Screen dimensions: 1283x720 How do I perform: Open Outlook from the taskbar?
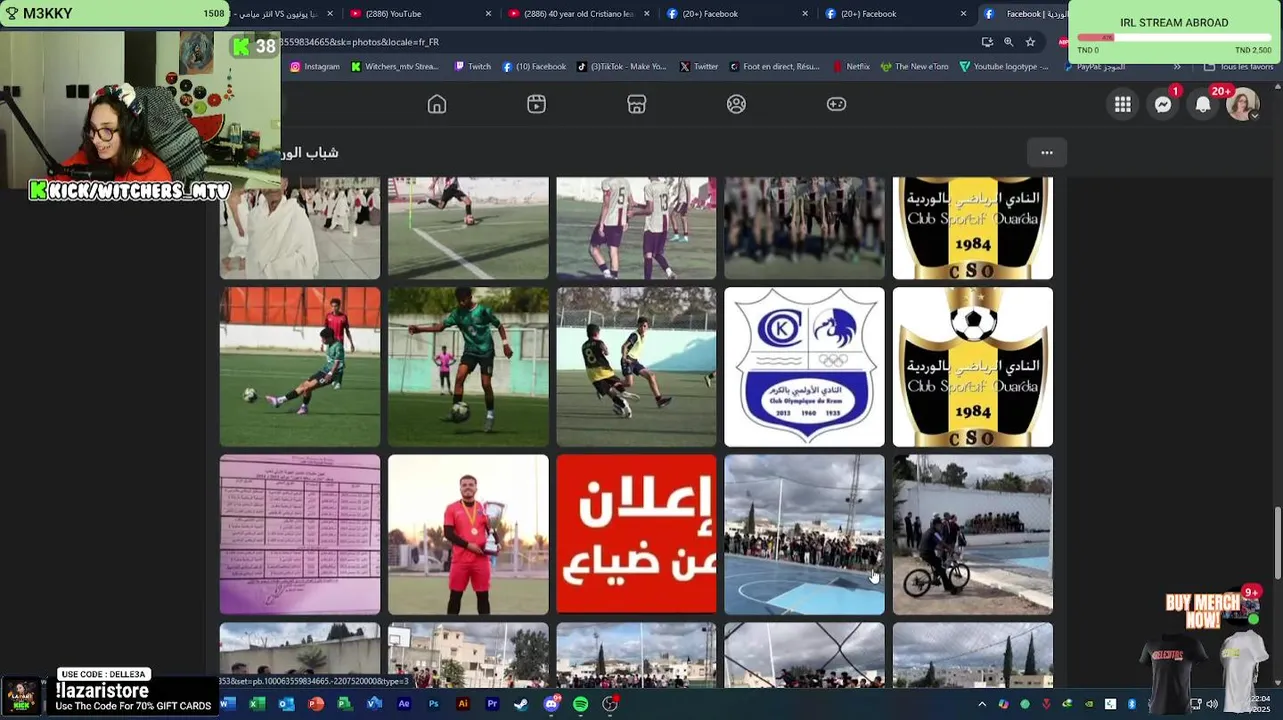point(286,704)
